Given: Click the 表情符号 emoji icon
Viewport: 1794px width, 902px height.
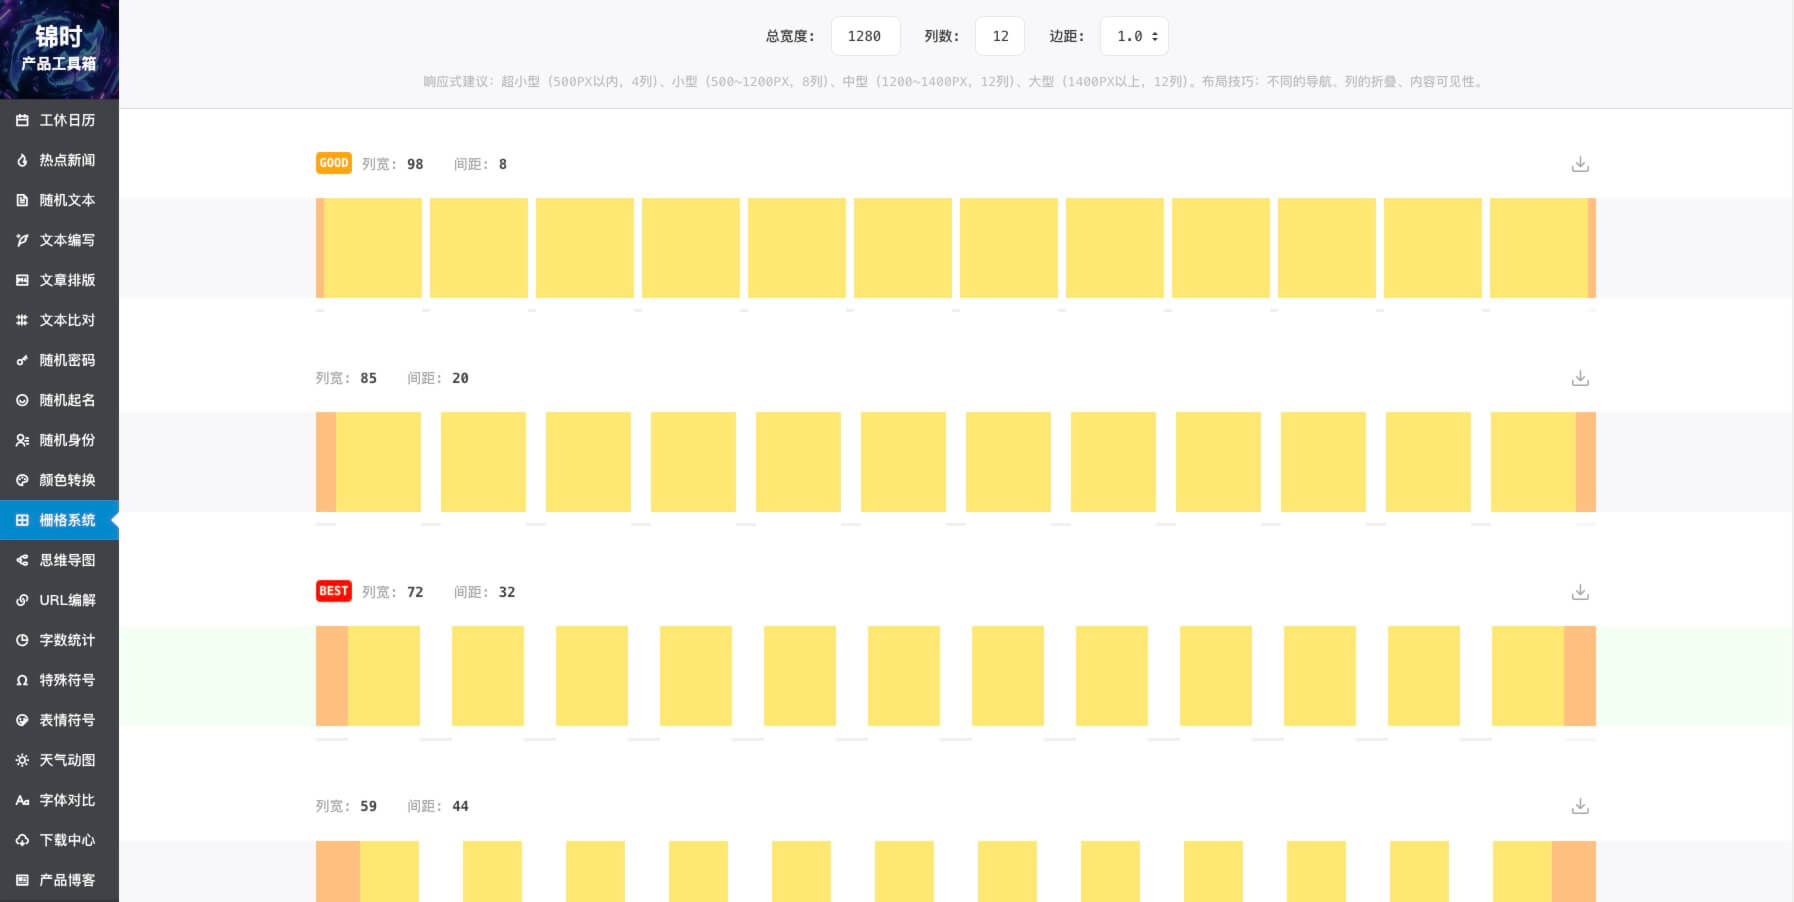Looking at the screenshot, I should pyautogui.click(x=22, y=720).
